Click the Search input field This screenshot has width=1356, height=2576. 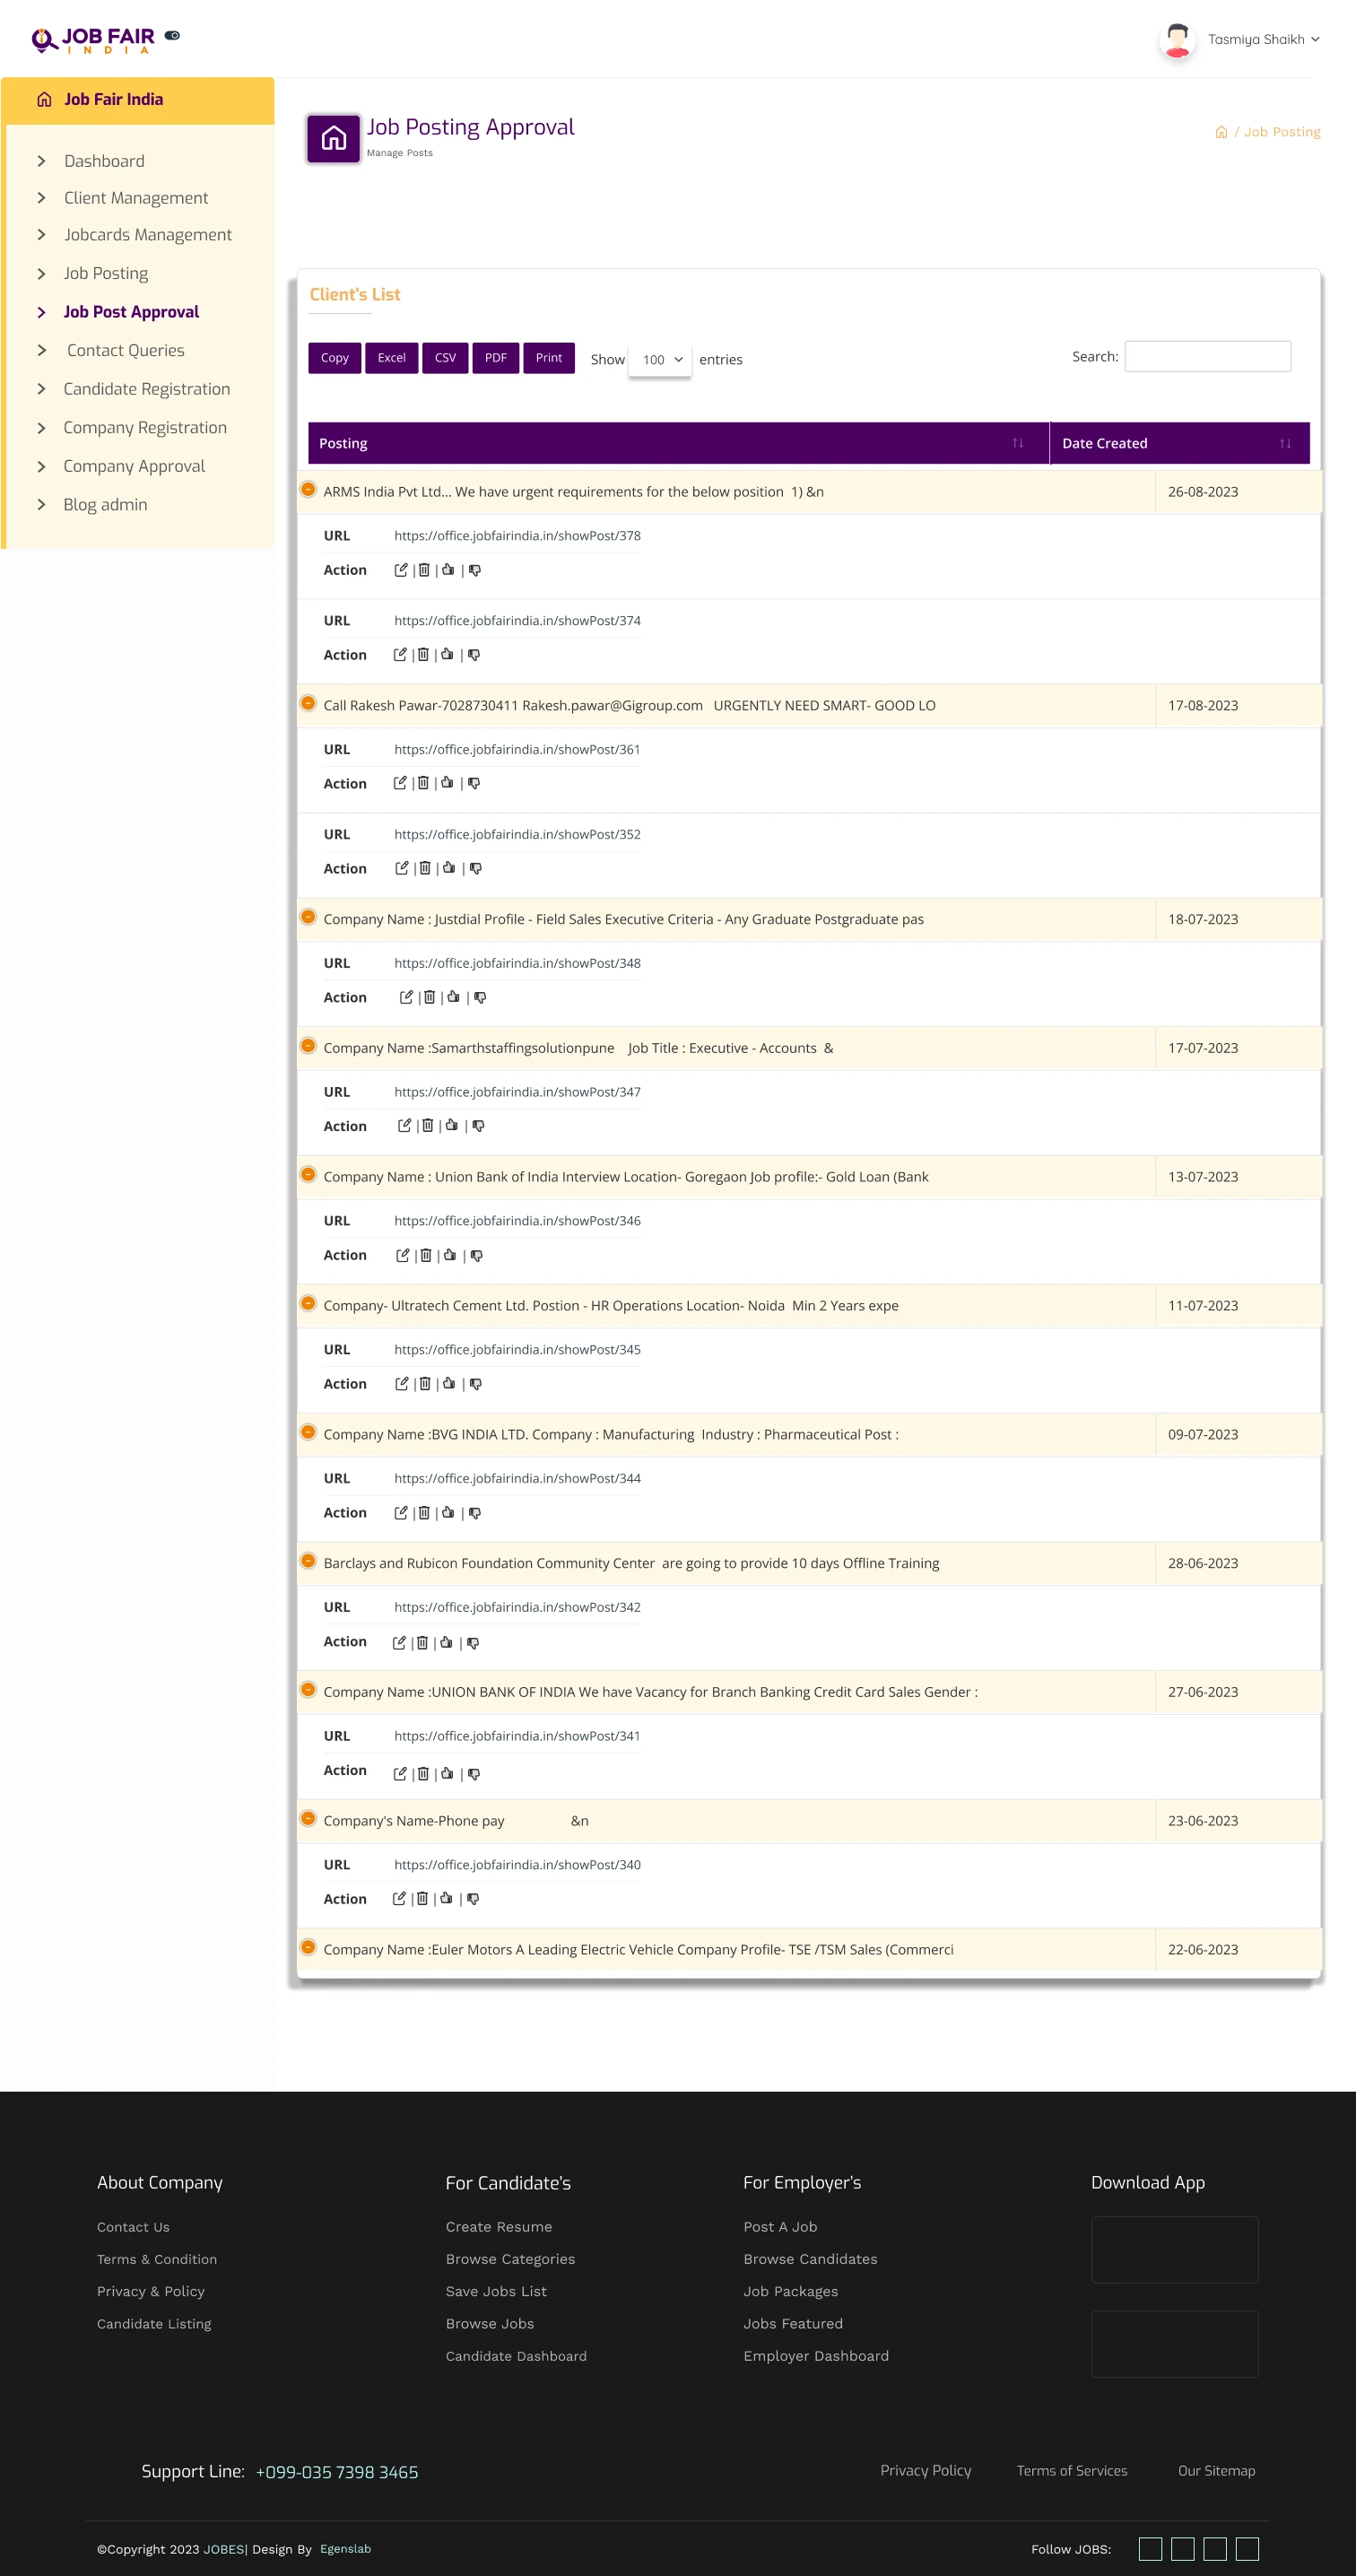(x=1207, y=357)
